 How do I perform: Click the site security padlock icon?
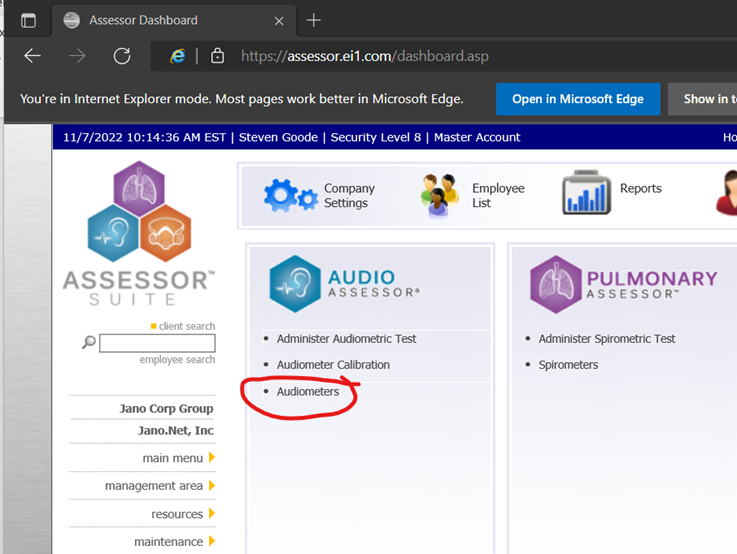point(217,55)
